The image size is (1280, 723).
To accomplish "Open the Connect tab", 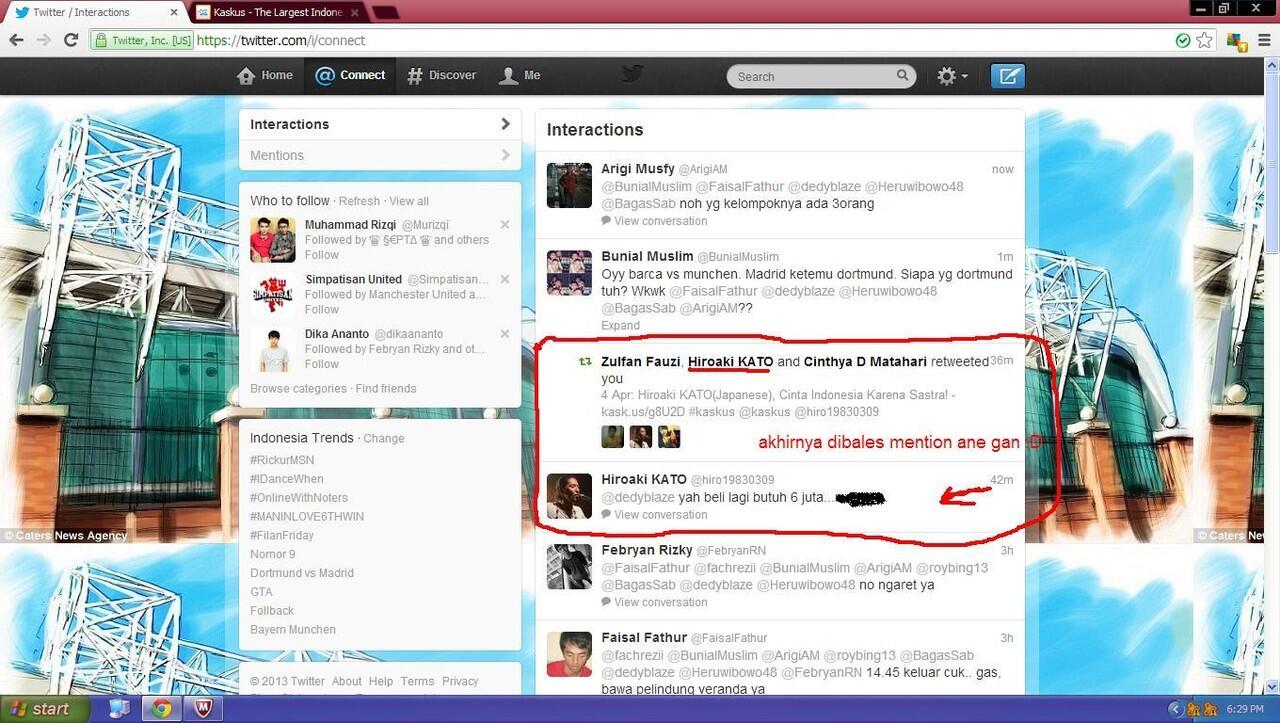I will click(x=350, y=75).
